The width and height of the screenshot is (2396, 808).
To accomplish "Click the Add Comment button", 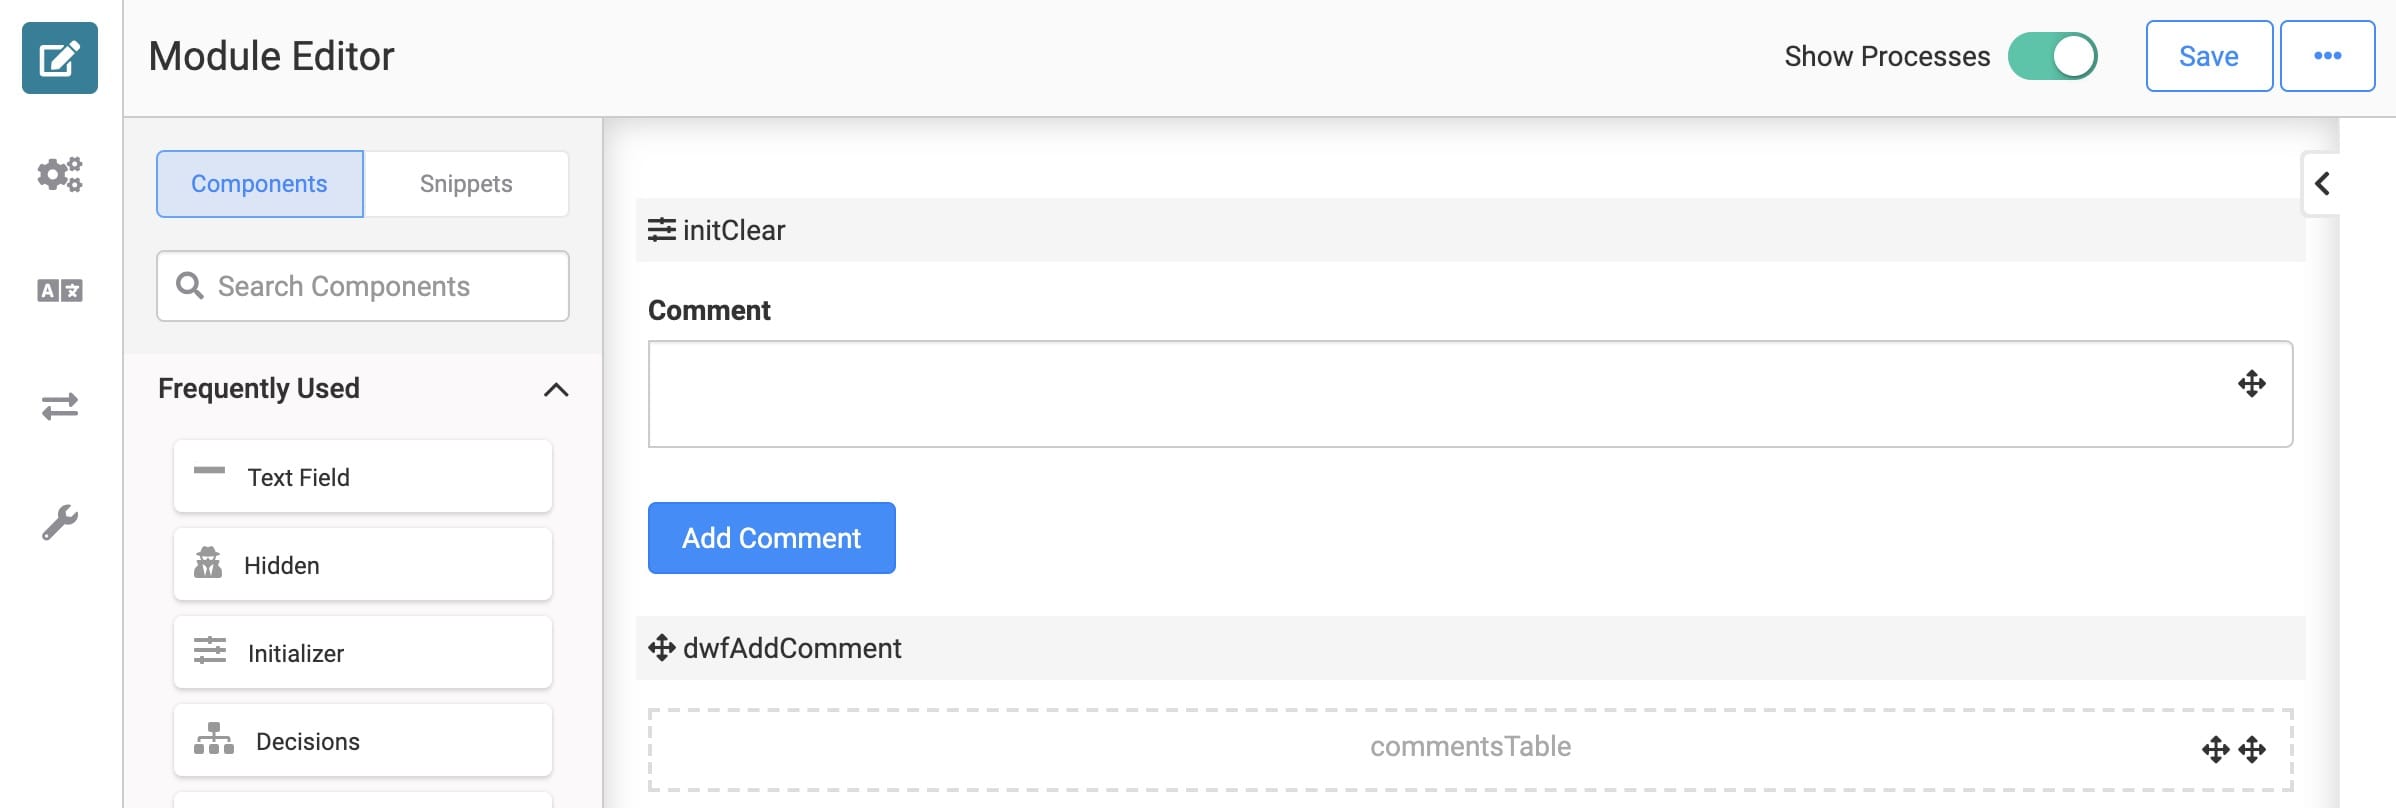I will tap(772, 538).
